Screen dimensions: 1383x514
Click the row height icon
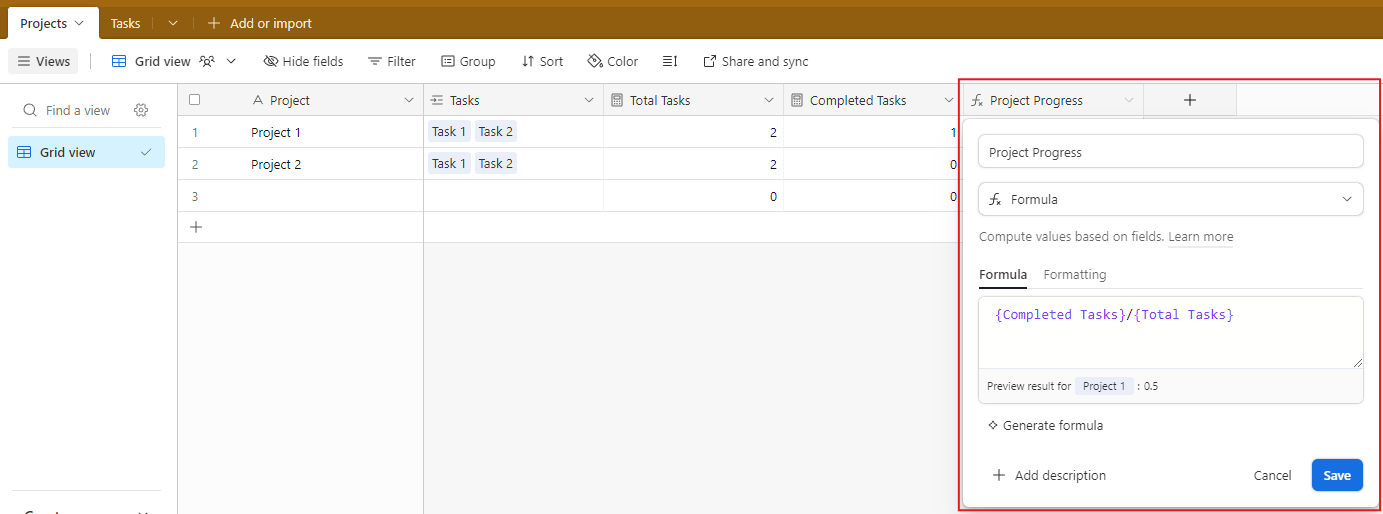click(670, 62)
